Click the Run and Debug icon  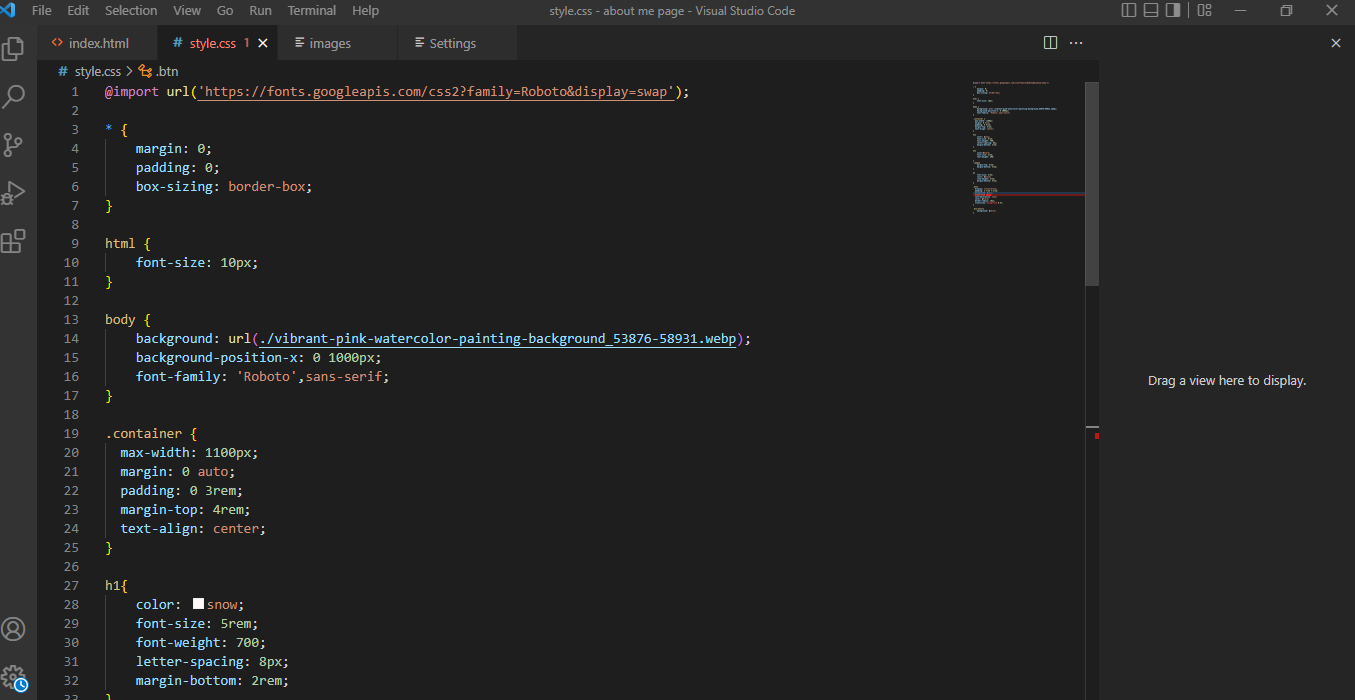14,193
